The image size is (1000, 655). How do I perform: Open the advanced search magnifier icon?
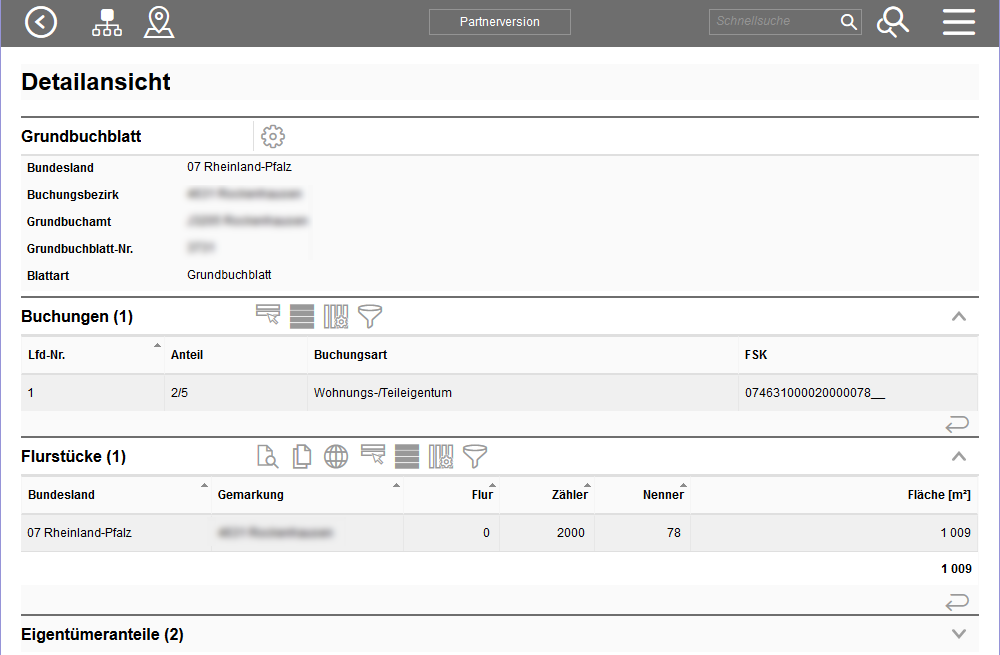click(892, 22)
